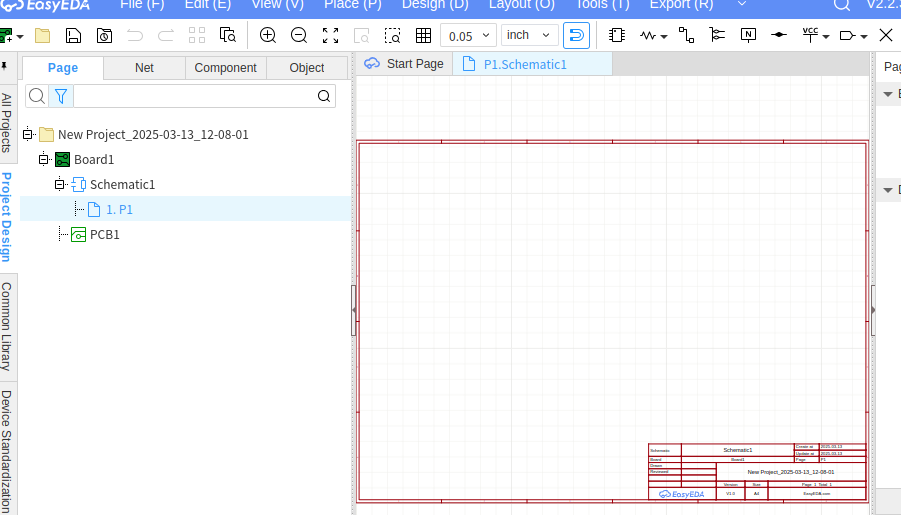Open the Export (R) menu
Screen dimensions: 901x515
click(681, 5)
